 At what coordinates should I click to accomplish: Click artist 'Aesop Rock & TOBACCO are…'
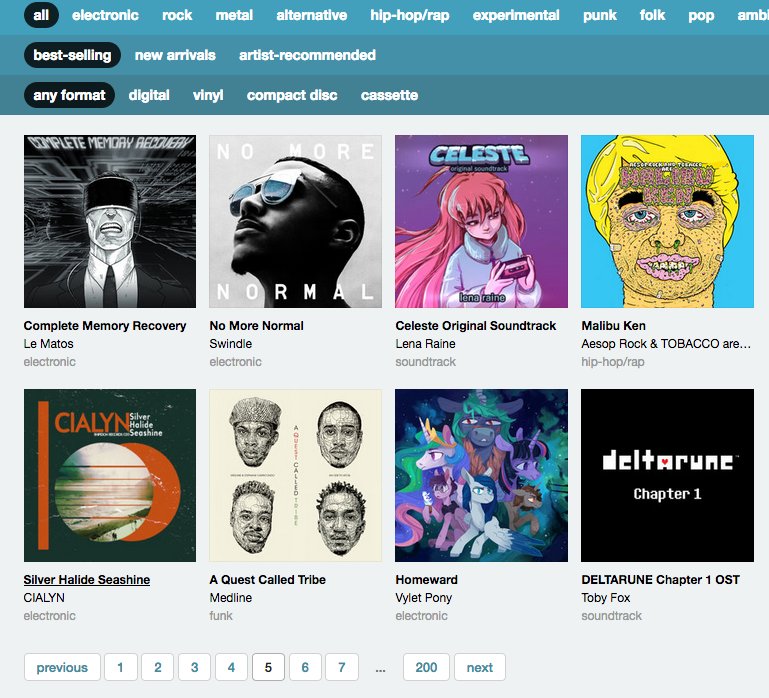point(666,344)
